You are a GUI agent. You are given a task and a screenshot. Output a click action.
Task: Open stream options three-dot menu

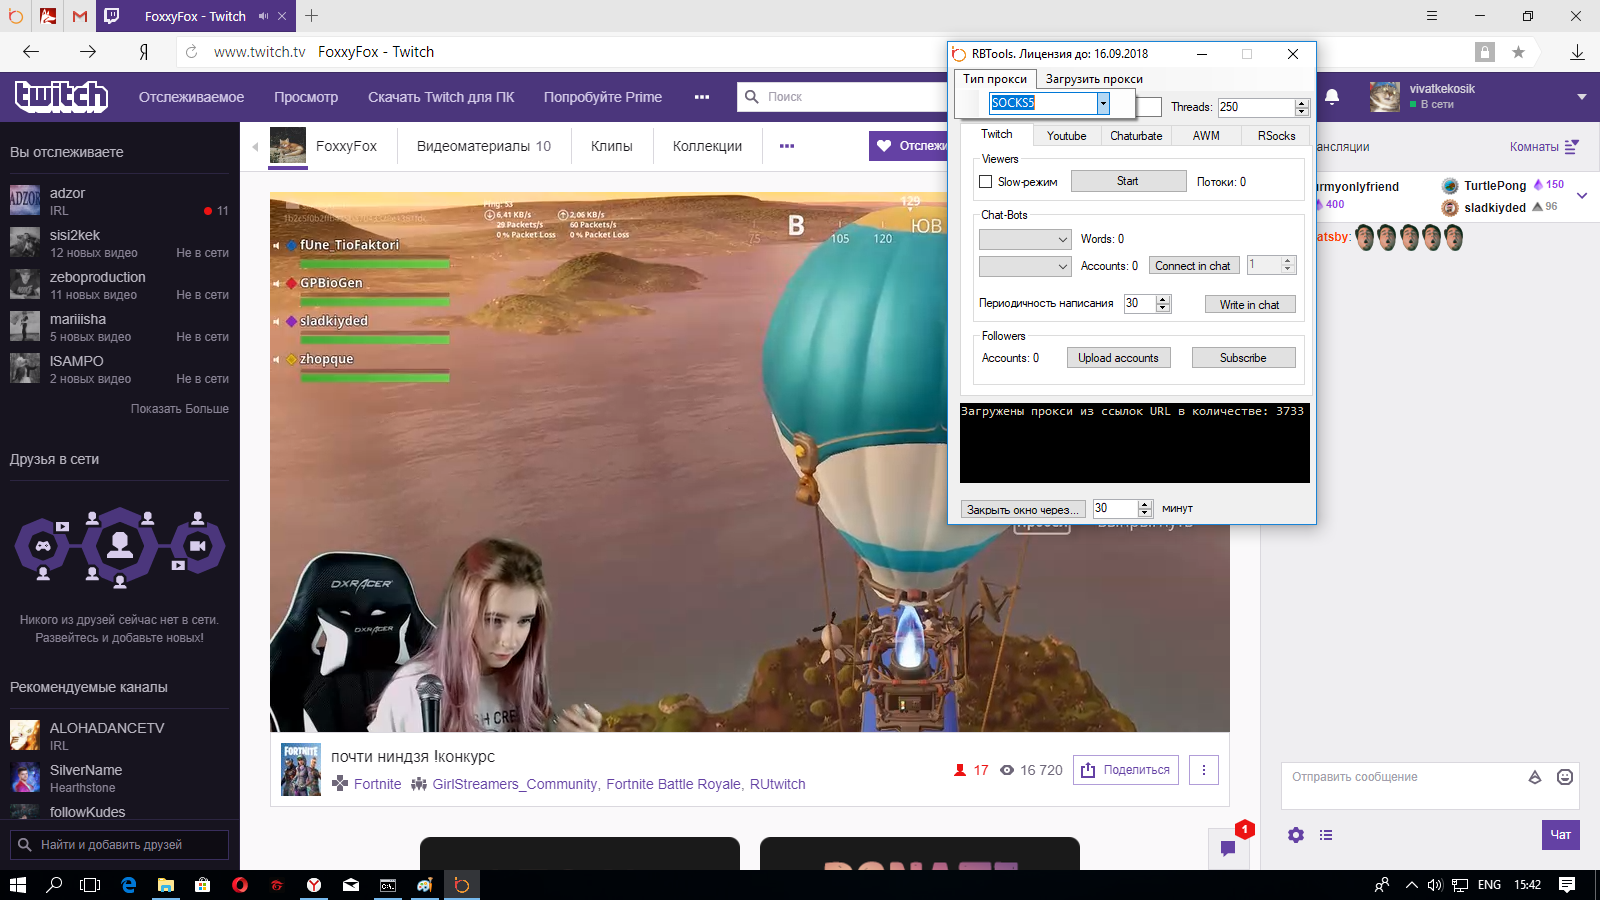coord(1204,770)
